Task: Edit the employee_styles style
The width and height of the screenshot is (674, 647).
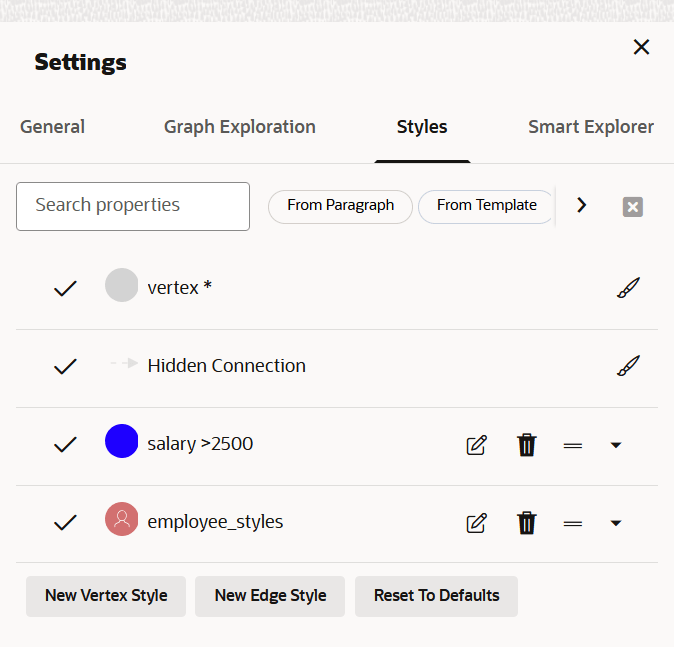Action: click(477, 522)
